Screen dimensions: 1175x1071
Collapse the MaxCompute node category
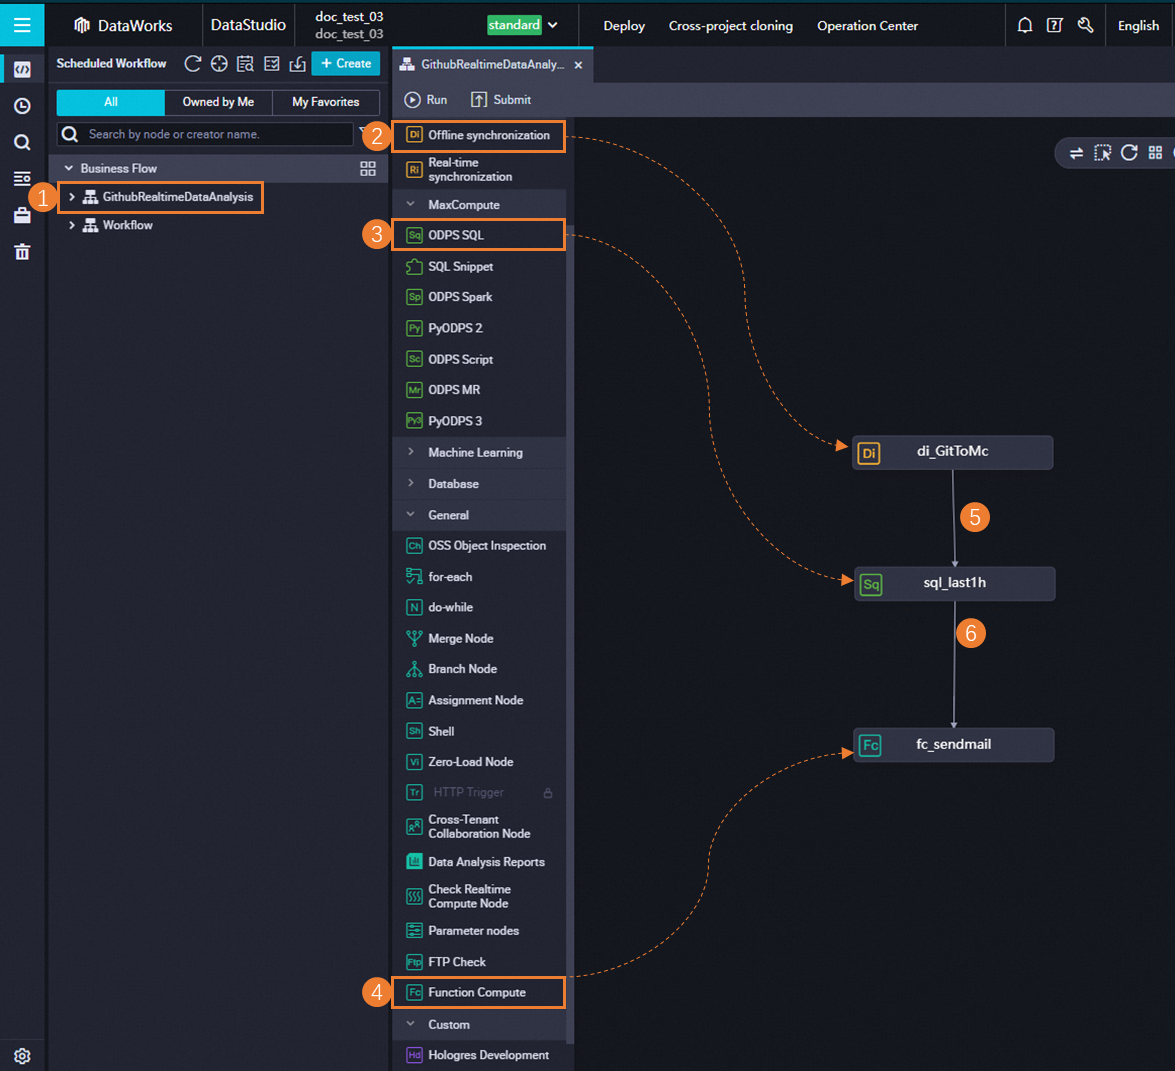point(411,204)
